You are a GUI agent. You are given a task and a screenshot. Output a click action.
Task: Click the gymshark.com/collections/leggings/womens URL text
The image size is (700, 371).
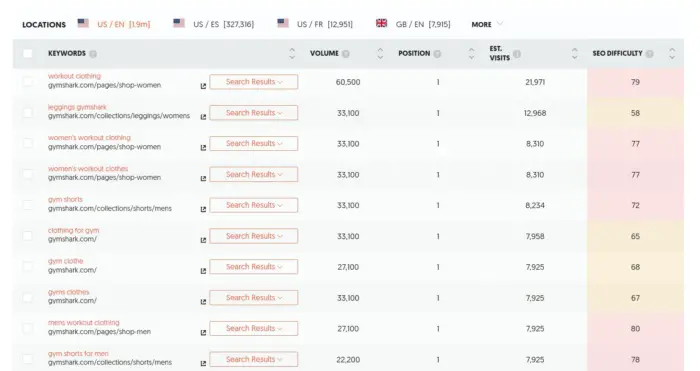(x=119, y=116)
